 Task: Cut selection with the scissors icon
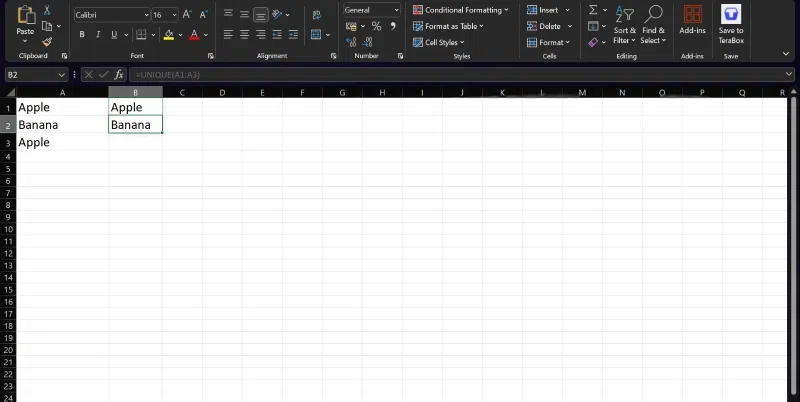pos(47,10)
